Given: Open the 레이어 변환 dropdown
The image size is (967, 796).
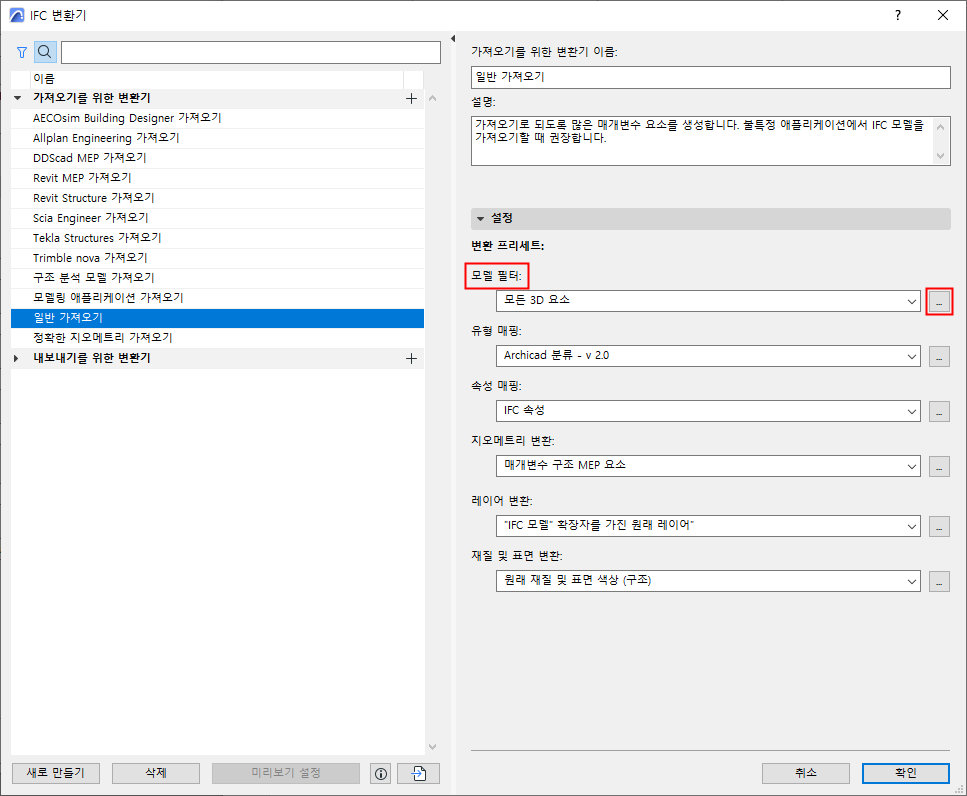Looking at the screenshot, I should click(708, 526).
